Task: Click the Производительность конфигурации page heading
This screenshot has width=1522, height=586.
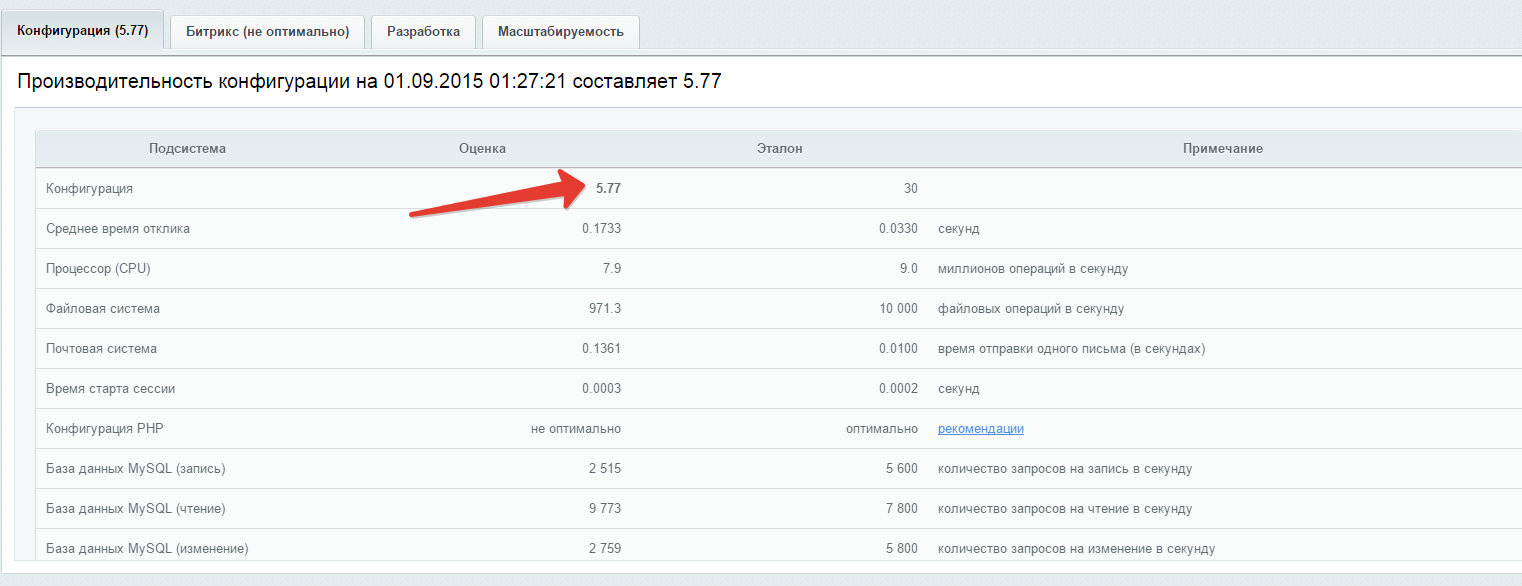Action: [x=369, y=82]
